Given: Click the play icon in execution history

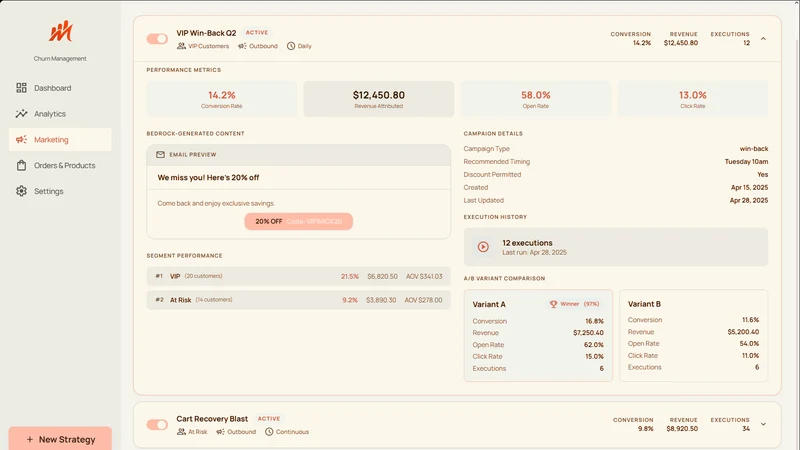Looking at the screenshot, I should tap(483, 247).
